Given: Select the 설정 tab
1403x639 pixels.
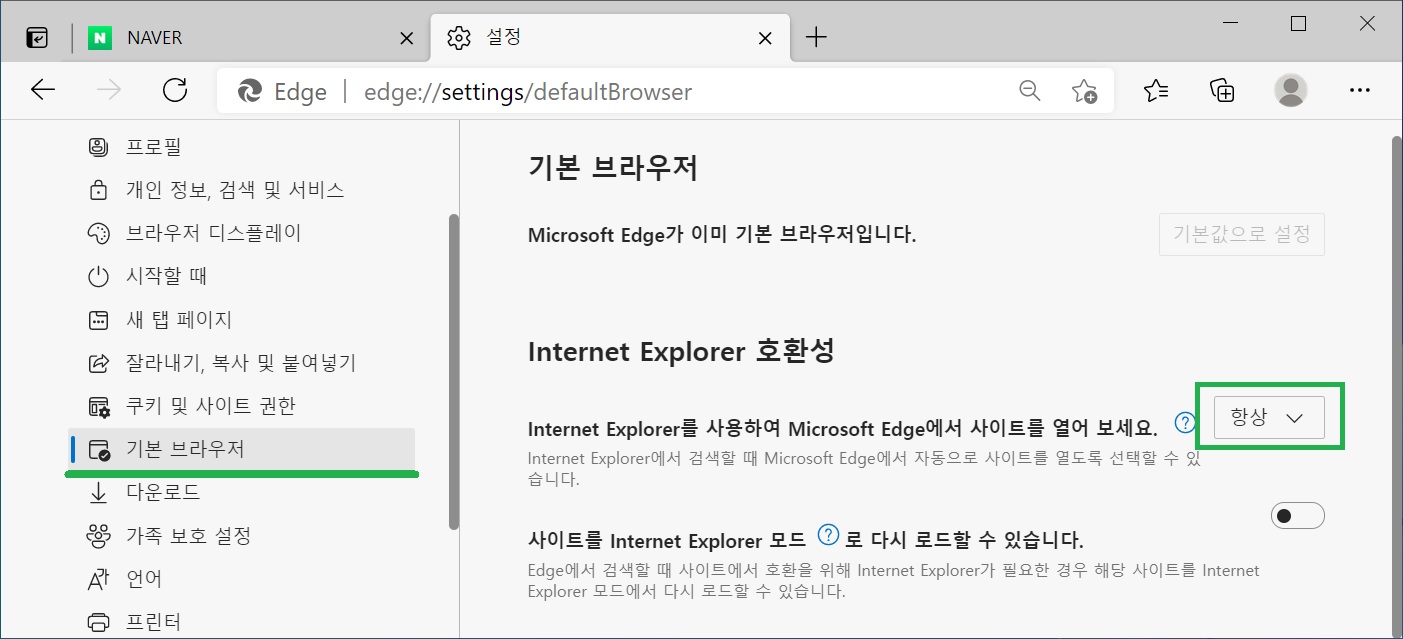Looking at the screenshot, I should tap(609, 38).
